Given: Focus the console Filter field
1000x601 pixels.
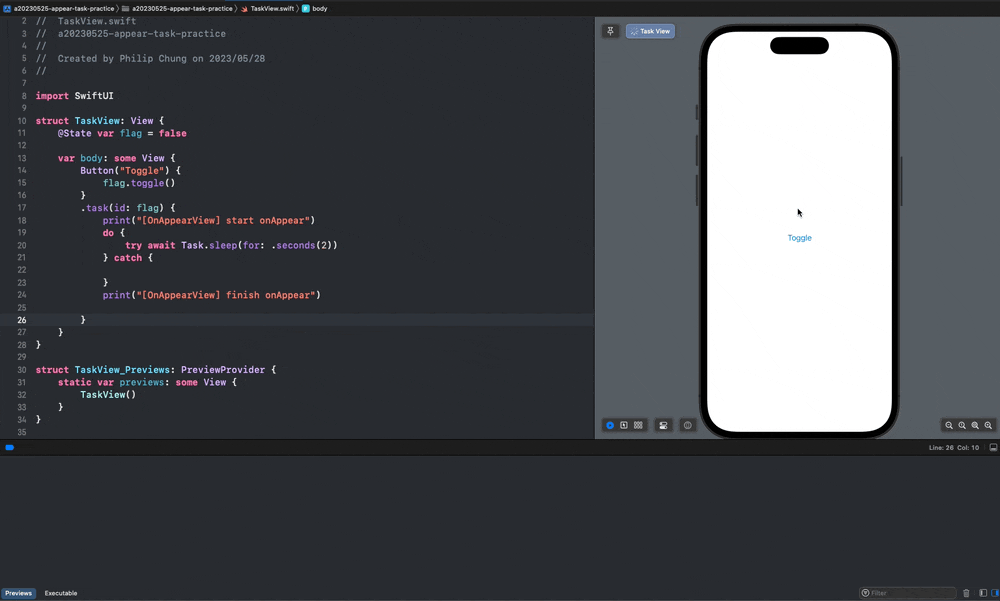Looking at the screenshot, I should coord(907,593).
